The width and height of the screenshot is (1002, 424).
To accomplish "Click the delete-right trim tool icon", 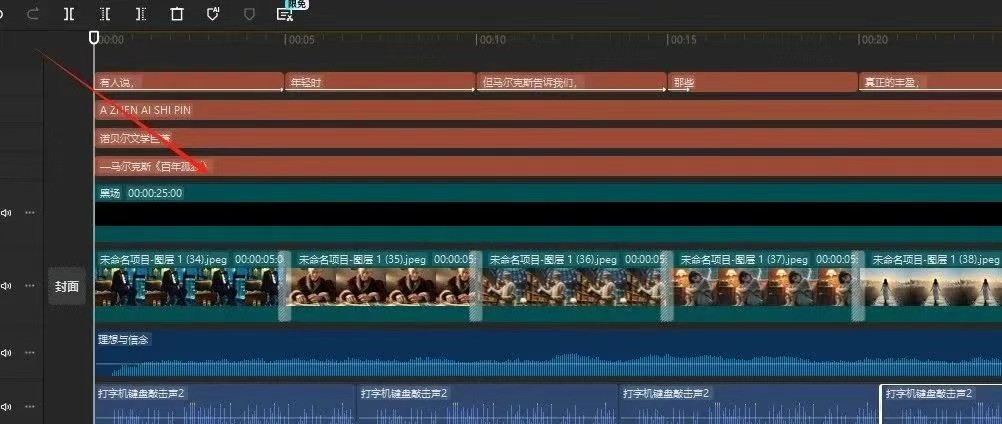I will [x=140, y=13].
